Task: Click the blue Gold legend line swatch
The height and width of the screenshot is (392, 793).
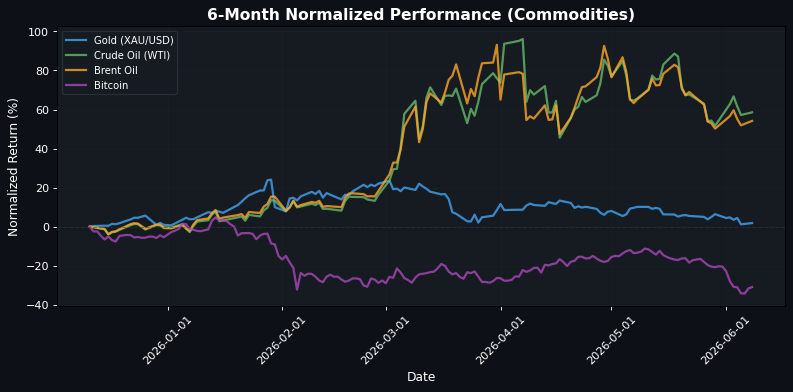Action: click(x=76, y=40)
